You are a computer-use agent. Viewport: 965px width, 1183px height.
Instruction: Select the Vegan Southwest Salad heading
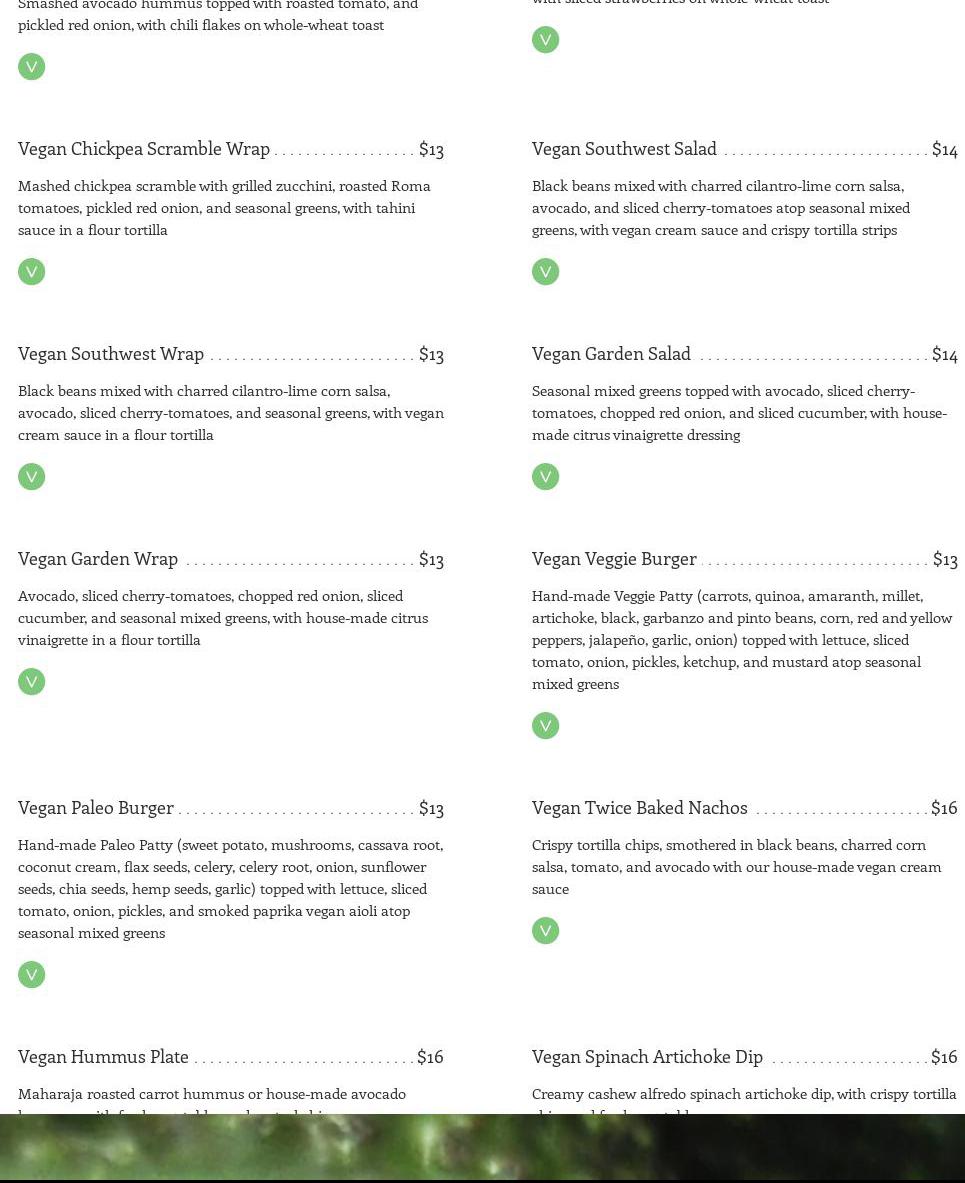[624, 148]
